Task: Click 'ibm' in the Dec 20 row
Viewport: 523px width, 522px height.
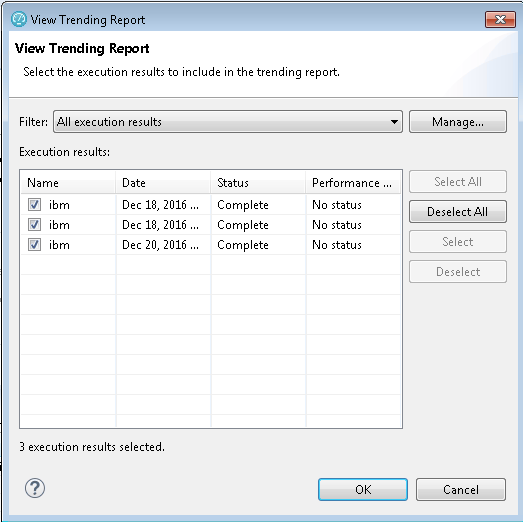Action: coord(59,245)
